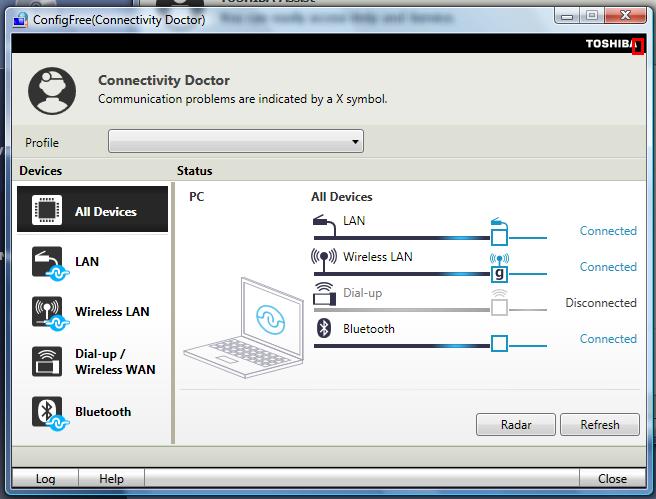Screen dimensions: 656x499
Task: Click the Wireless LAN antenna icon in sidebar
Action: click(x=49, y=314)
